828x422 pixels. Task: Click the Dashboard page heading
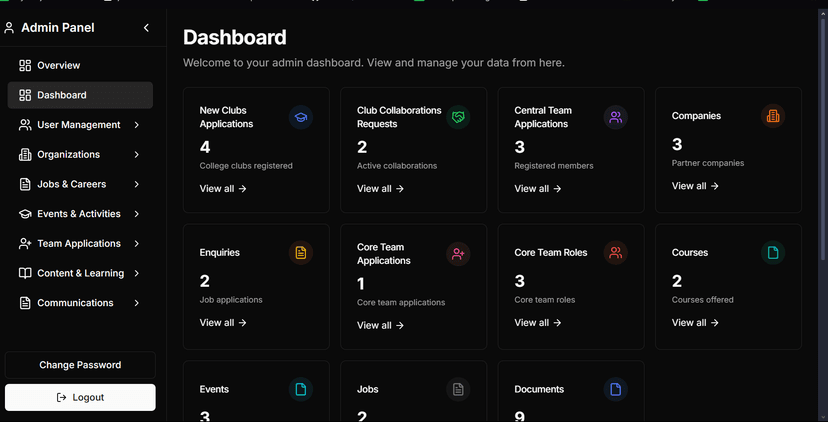tap(234, 38)
